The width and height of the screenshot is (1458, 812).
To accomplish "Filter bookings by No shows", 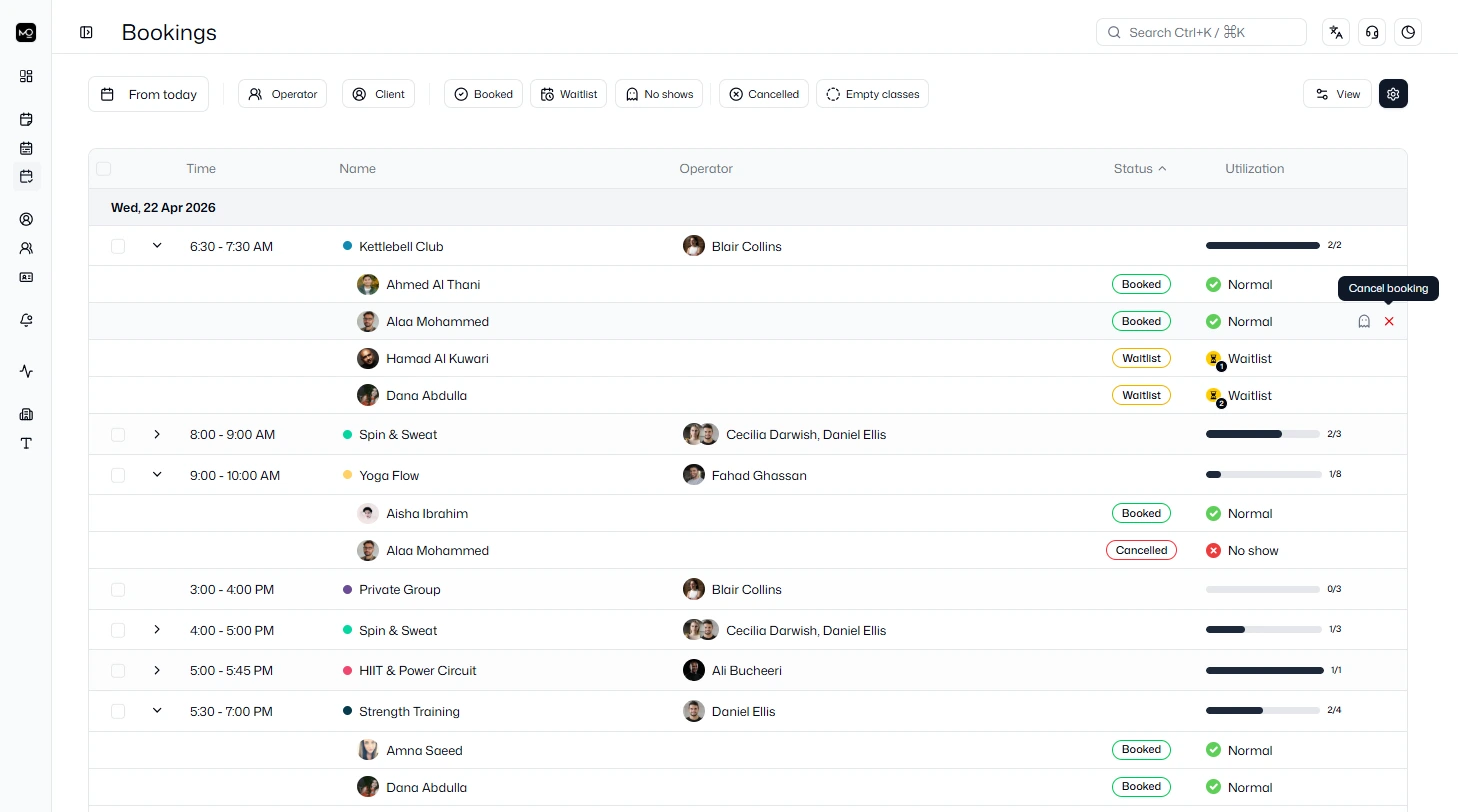I will pyautogui.click(x=659, y=94).
